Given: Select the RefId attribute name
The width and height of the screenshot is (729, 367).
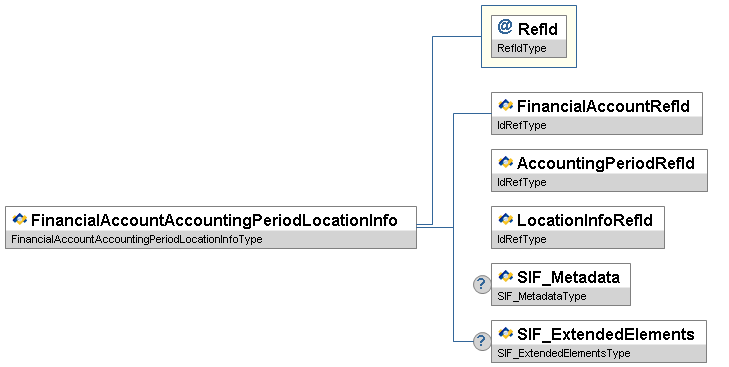Looking at the screenshot, I should pos(537,29).
